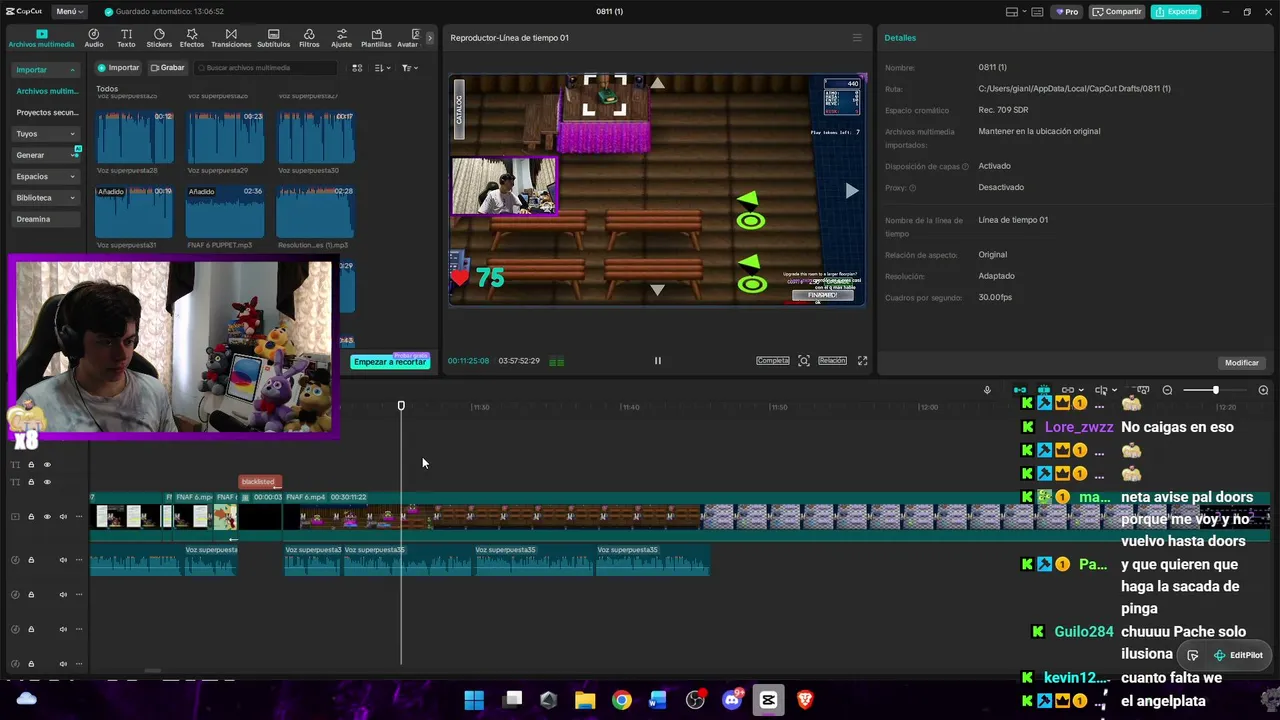
Task: Toggle visibility of the top text track
Action: 47,465
